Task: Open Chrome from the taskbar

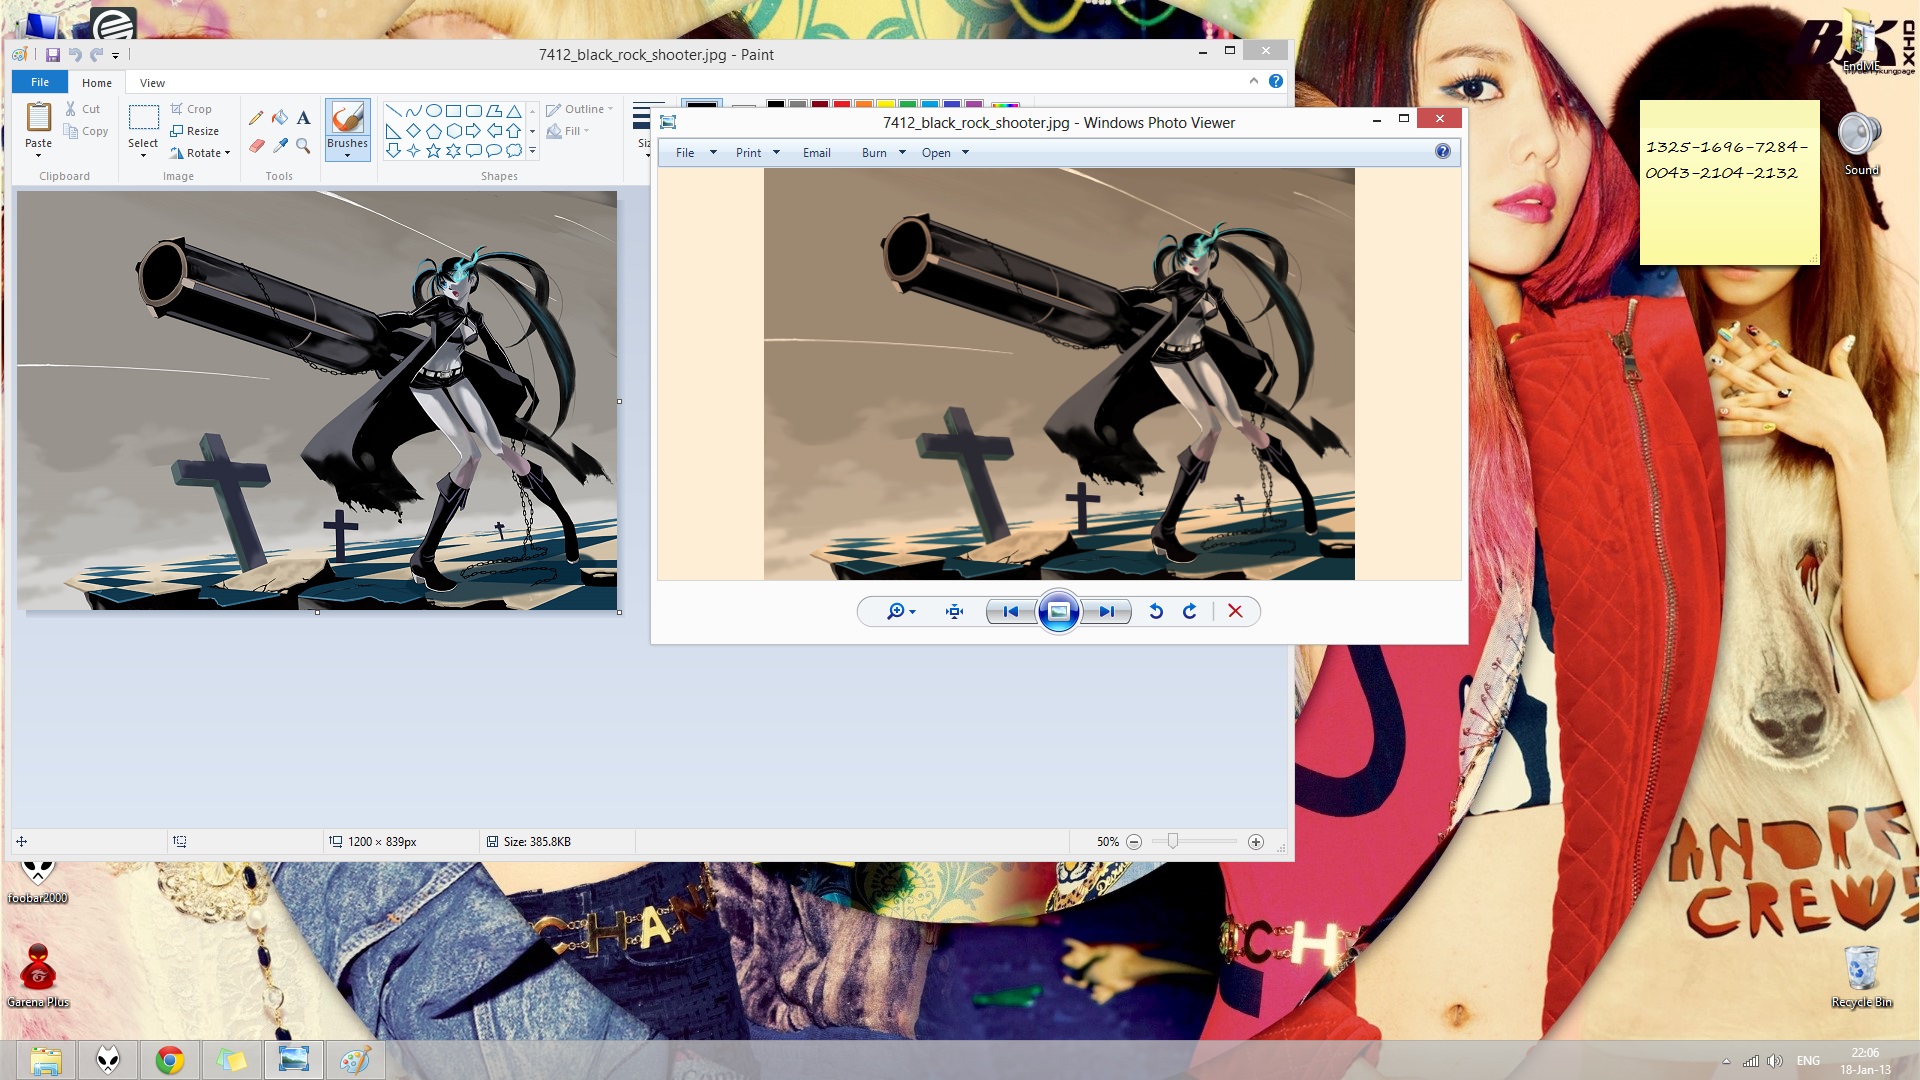Action: click(x=169, y=1060)
